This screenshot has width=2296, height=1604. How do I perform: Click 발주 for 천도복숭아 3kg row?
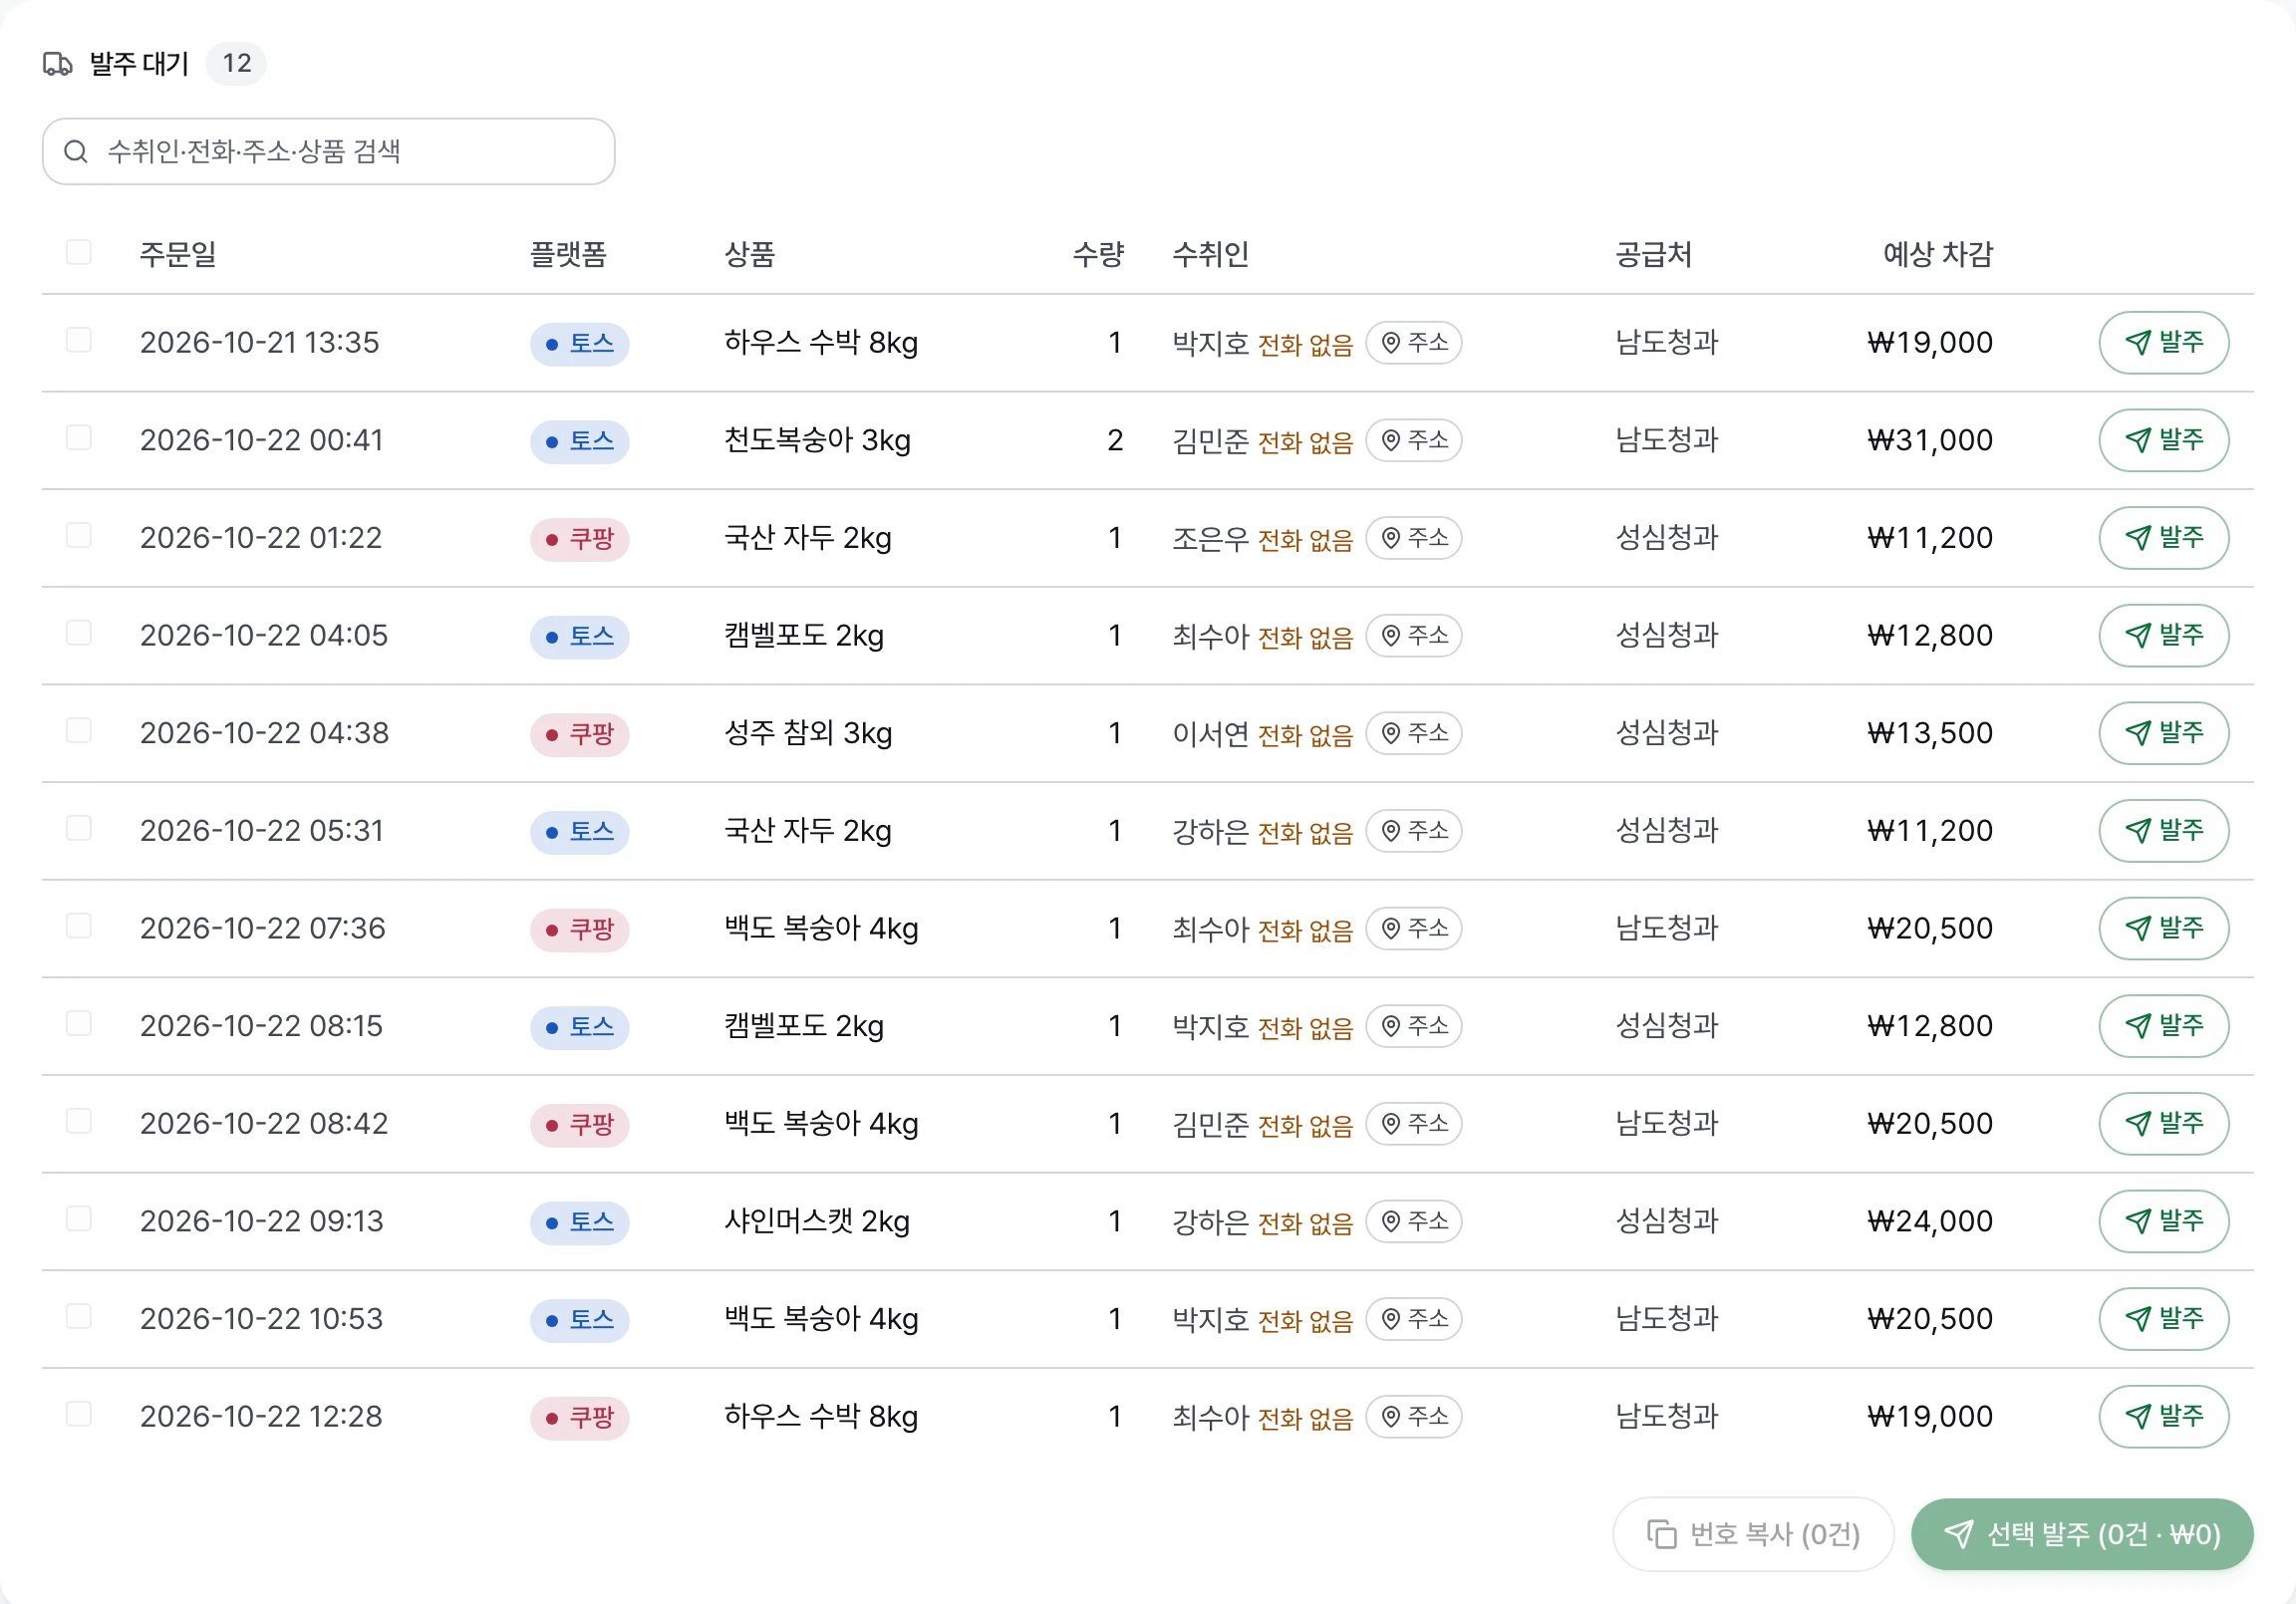click(2163, 440)
